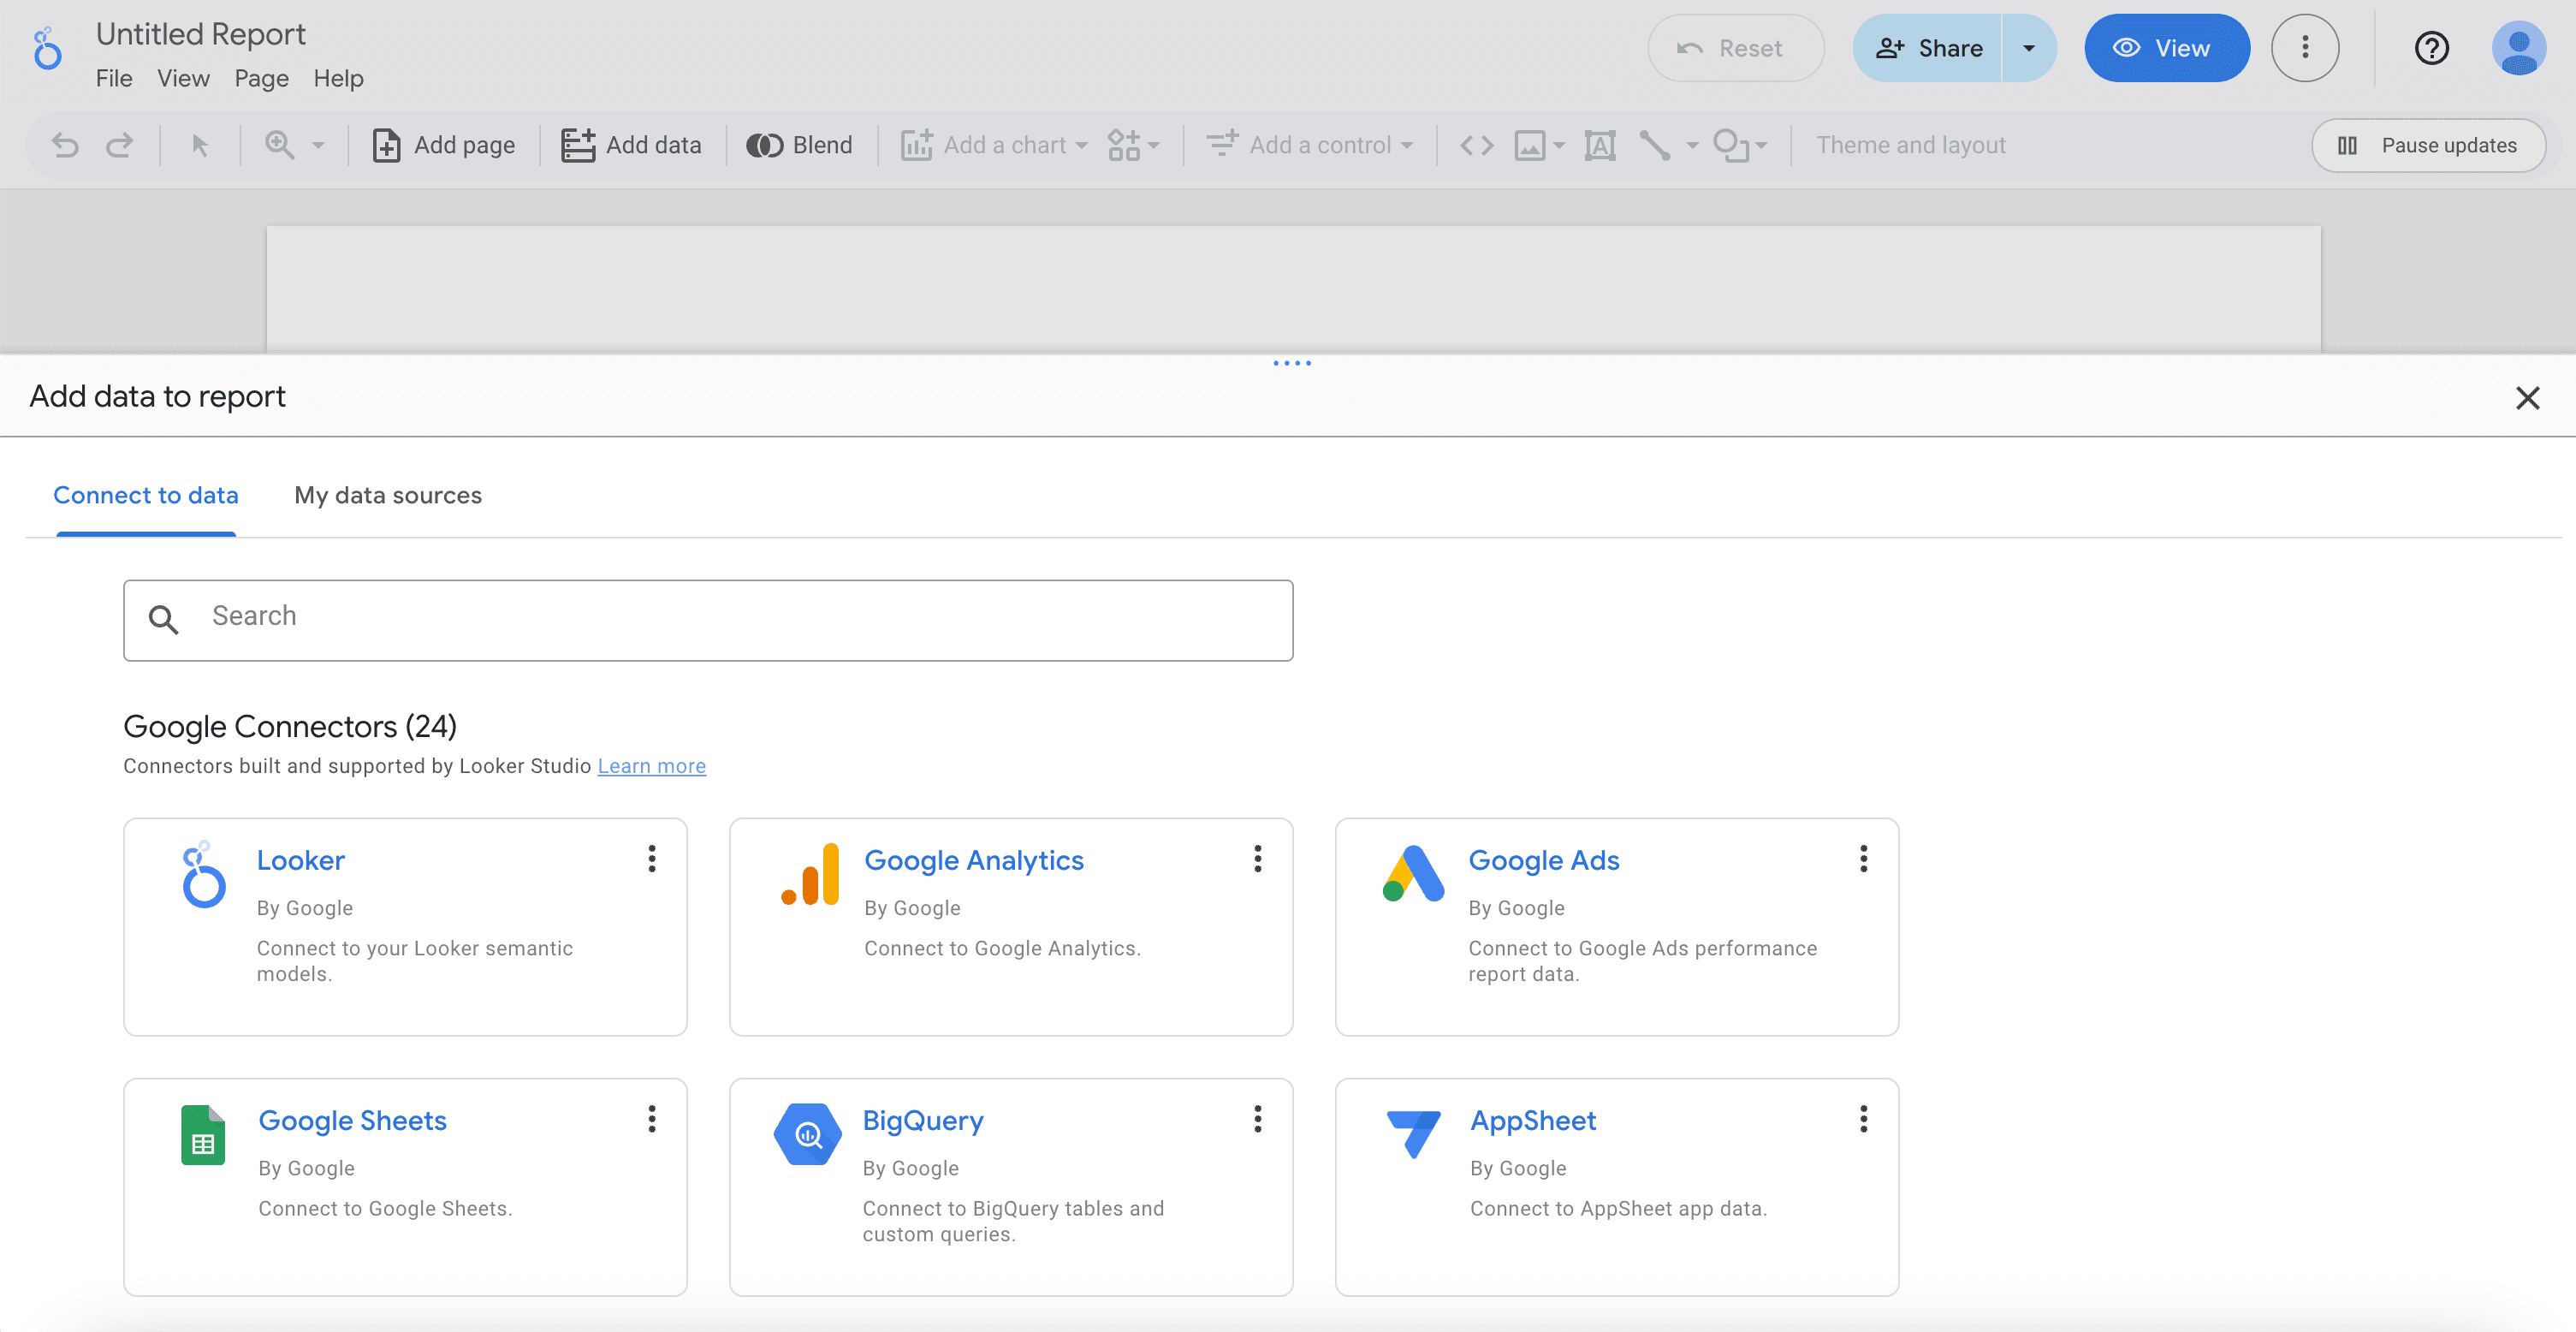Select the selection mode pointer tool
Image resolution: width=2576 pixels, height=1332 pixels.
tap(200, 146)
